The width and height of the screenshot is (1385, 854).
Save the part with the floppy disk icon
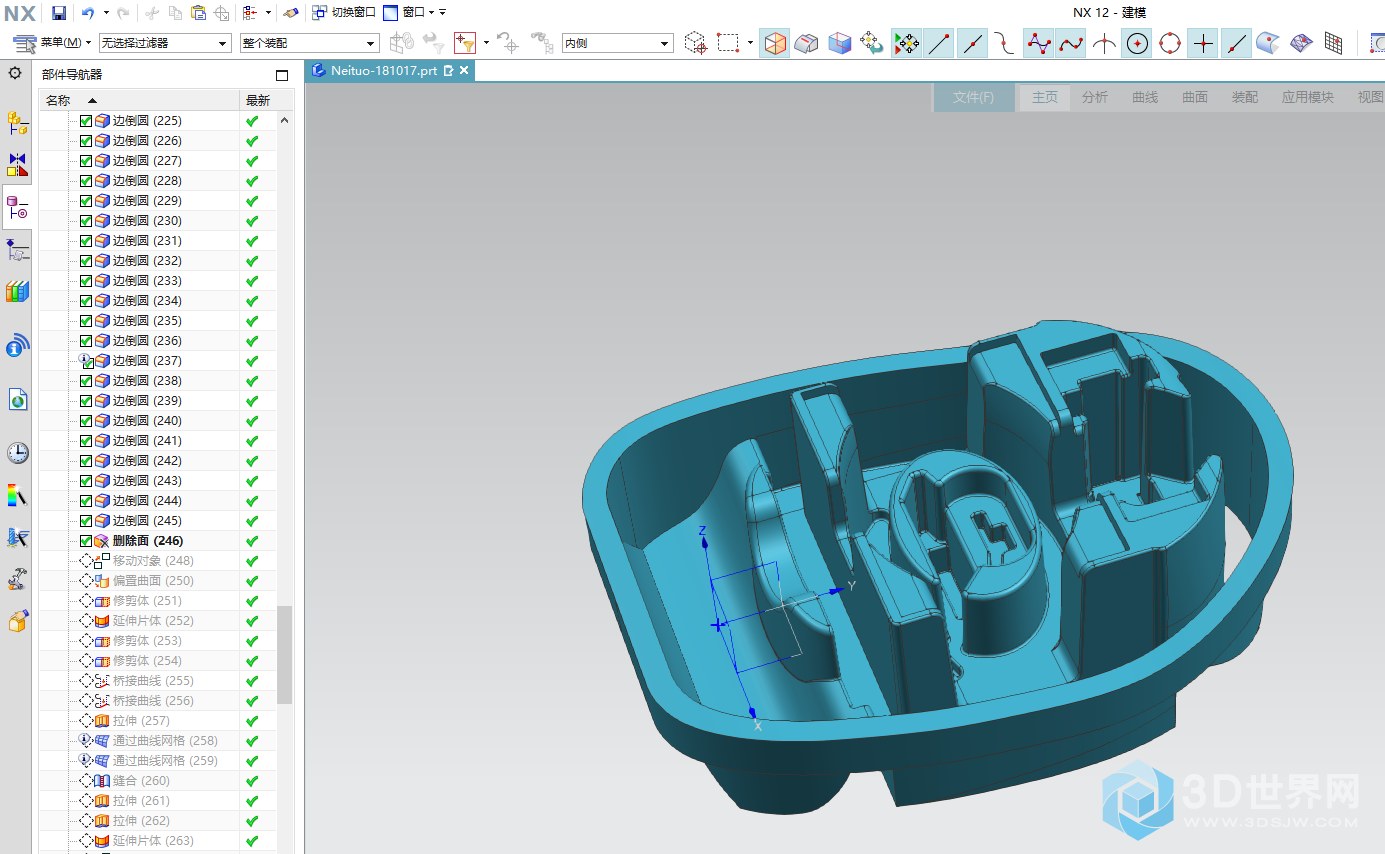click(59, 13)
